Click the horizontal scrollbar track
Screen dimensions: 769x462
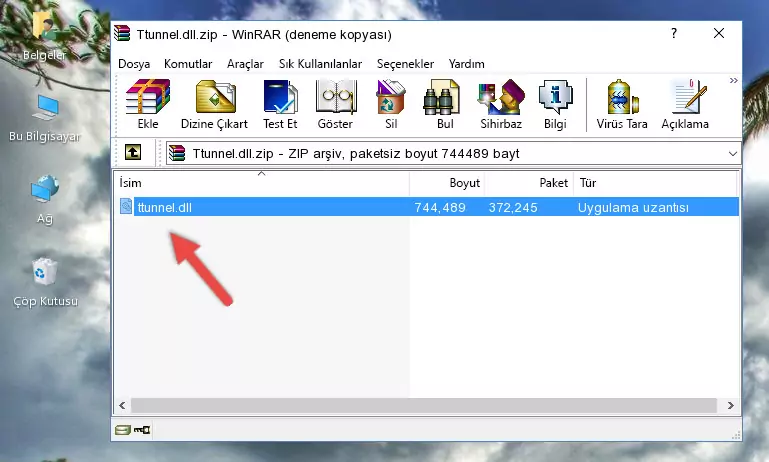pyautogui.click(x=424, y=406)
